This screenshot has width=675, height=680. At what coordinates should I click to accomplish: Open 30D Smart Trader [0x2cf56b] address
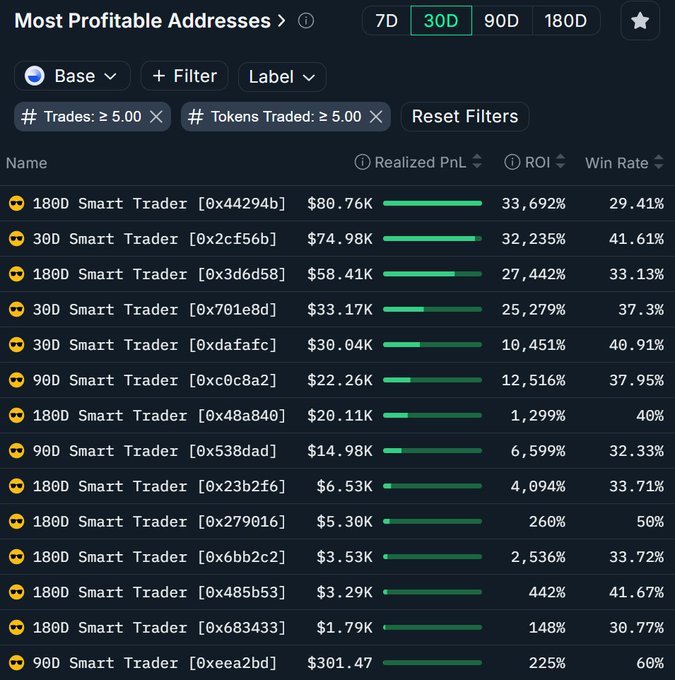[x=154, y=239]
